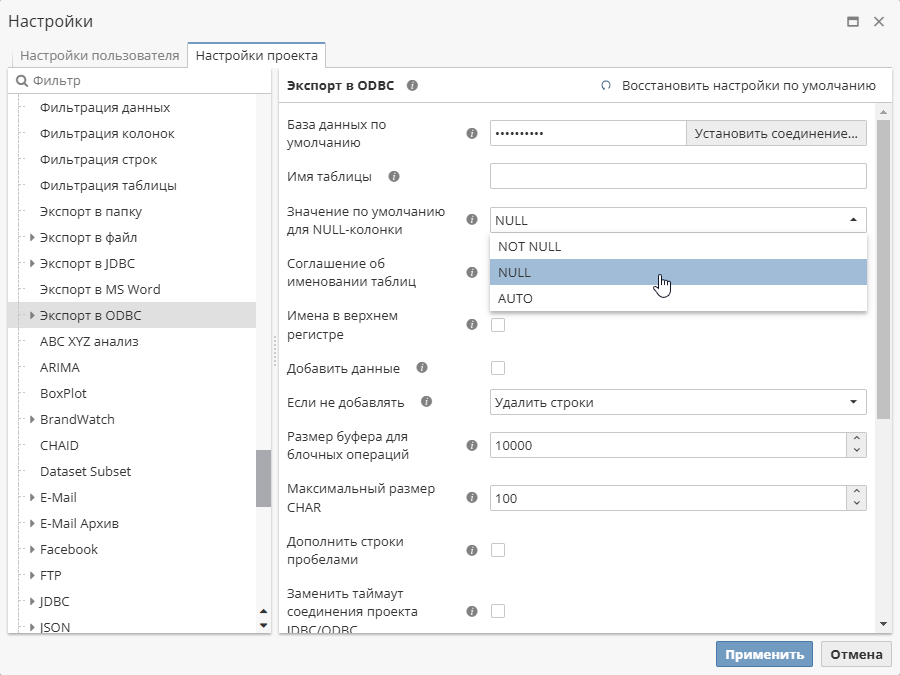Decrease Размер буфера value with down arrow
This screenshot has width=900, height=675.
pyautogui.click(x=856, y=451)
